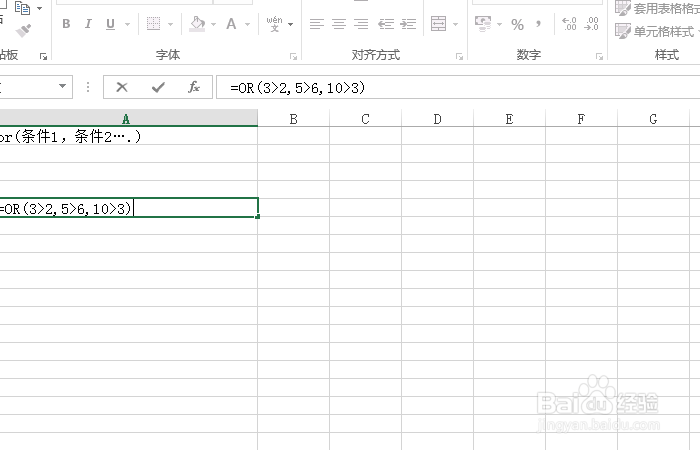700x450 pixels.
Task: Open underline style dropdown arrow
Action: click(x=127, y=24)
